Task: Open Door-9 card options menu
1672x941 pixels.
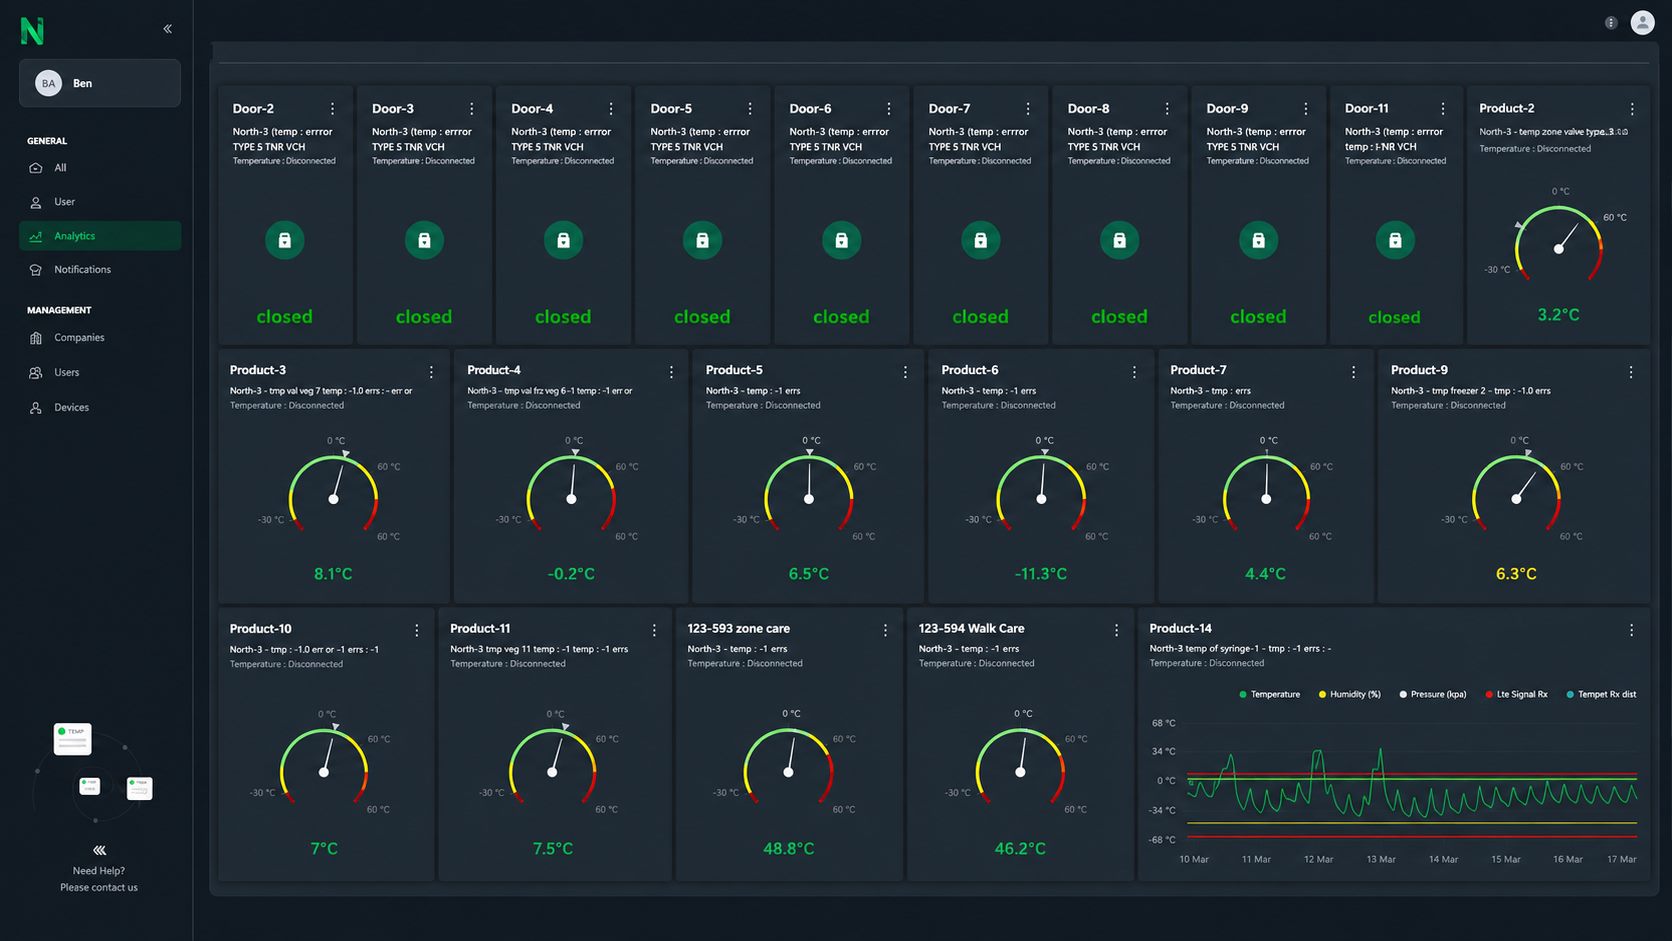Action: (1306, 109)
